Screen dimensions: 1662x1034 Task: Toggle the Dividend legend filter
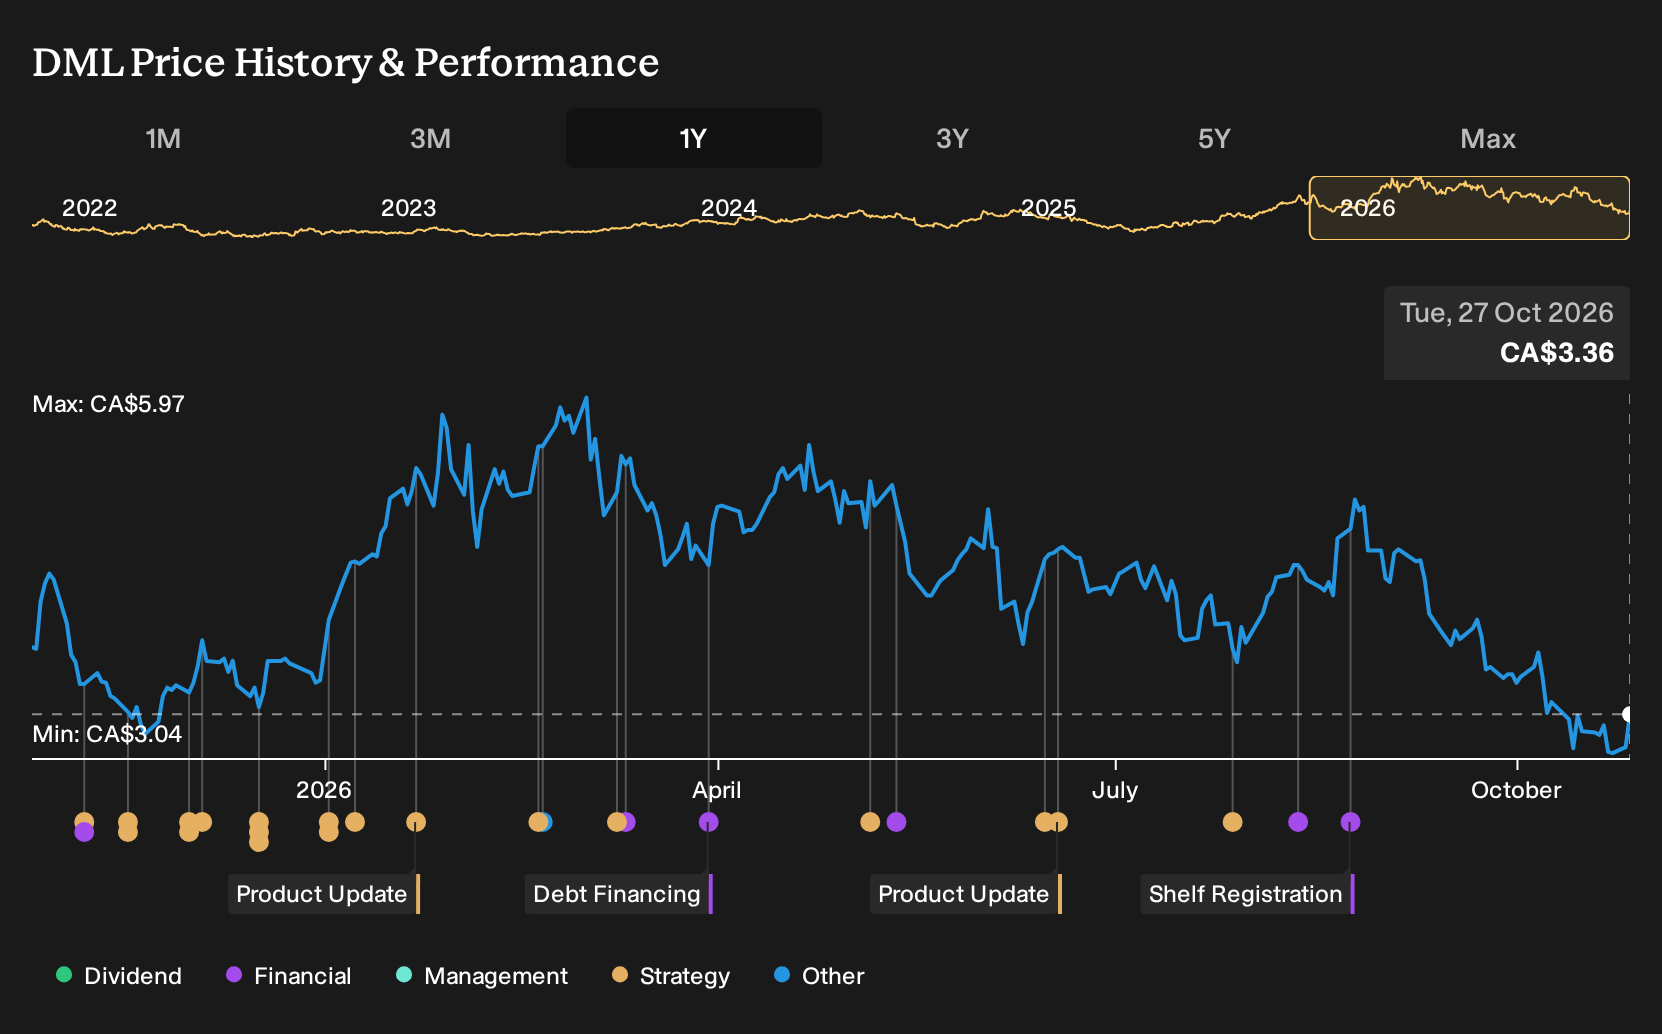pos(119,976)
